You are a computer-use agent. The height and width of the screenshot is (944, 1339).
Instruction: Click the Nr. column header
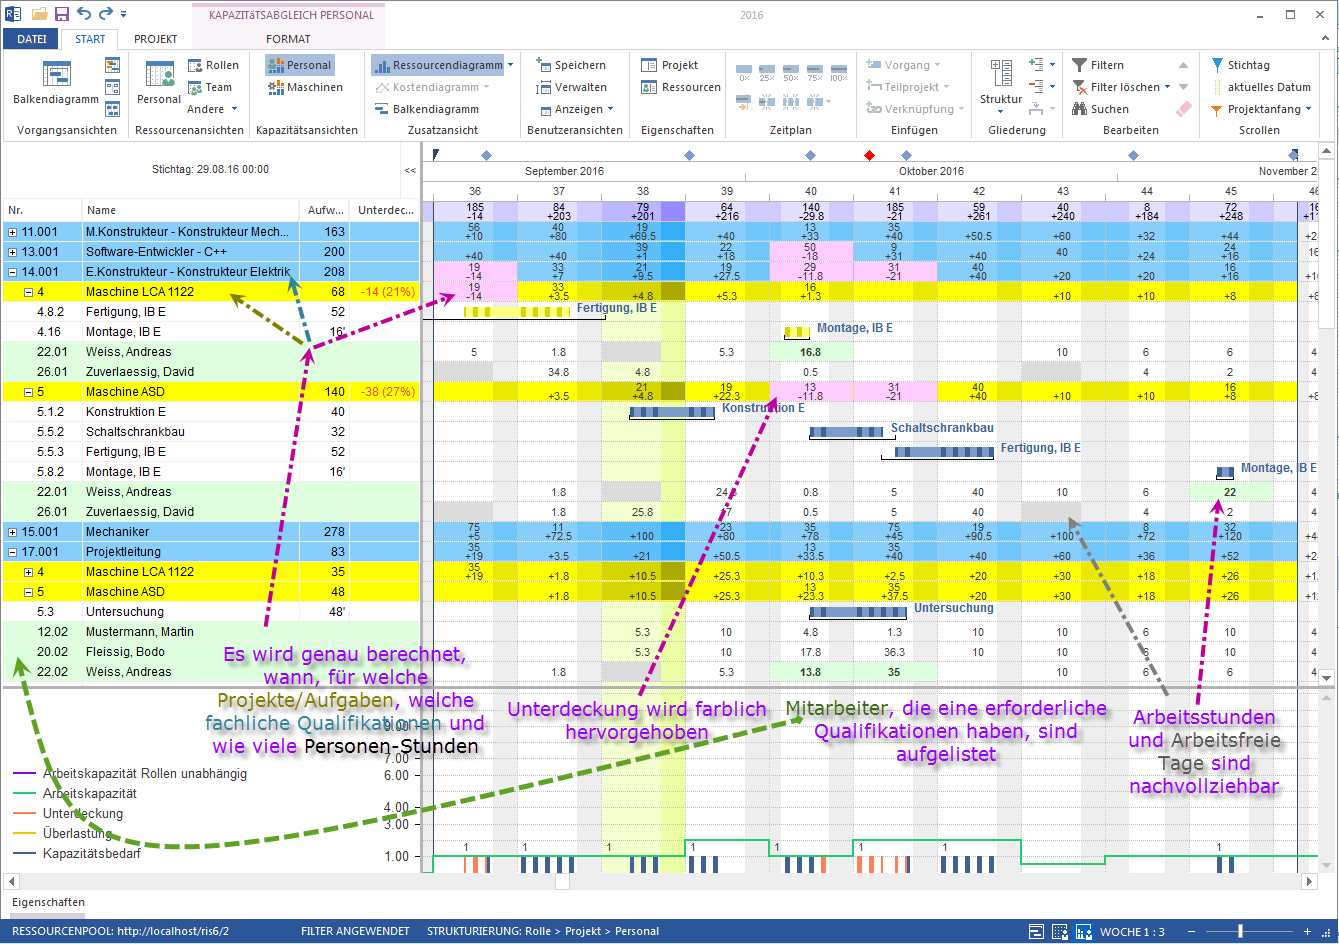[x=42, y=210]
